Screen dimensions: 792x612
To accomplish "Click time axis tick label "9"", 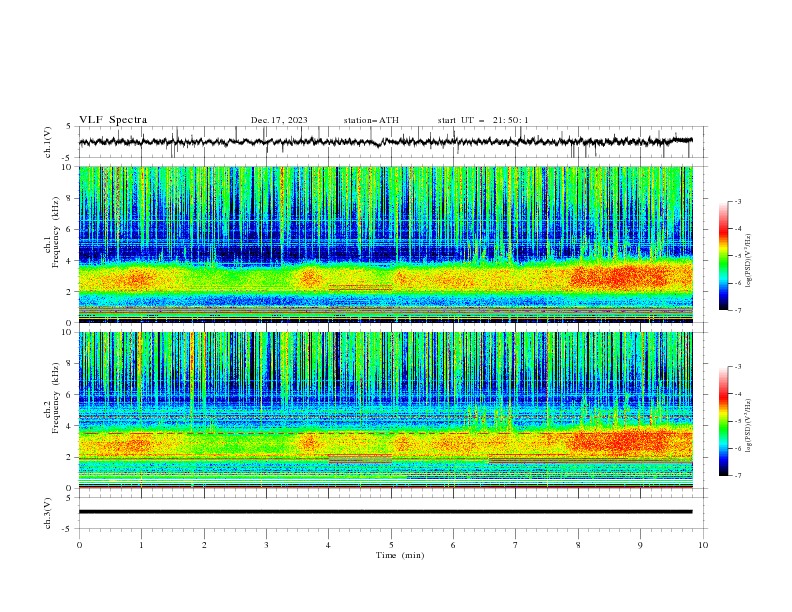I will pos(640,545).
